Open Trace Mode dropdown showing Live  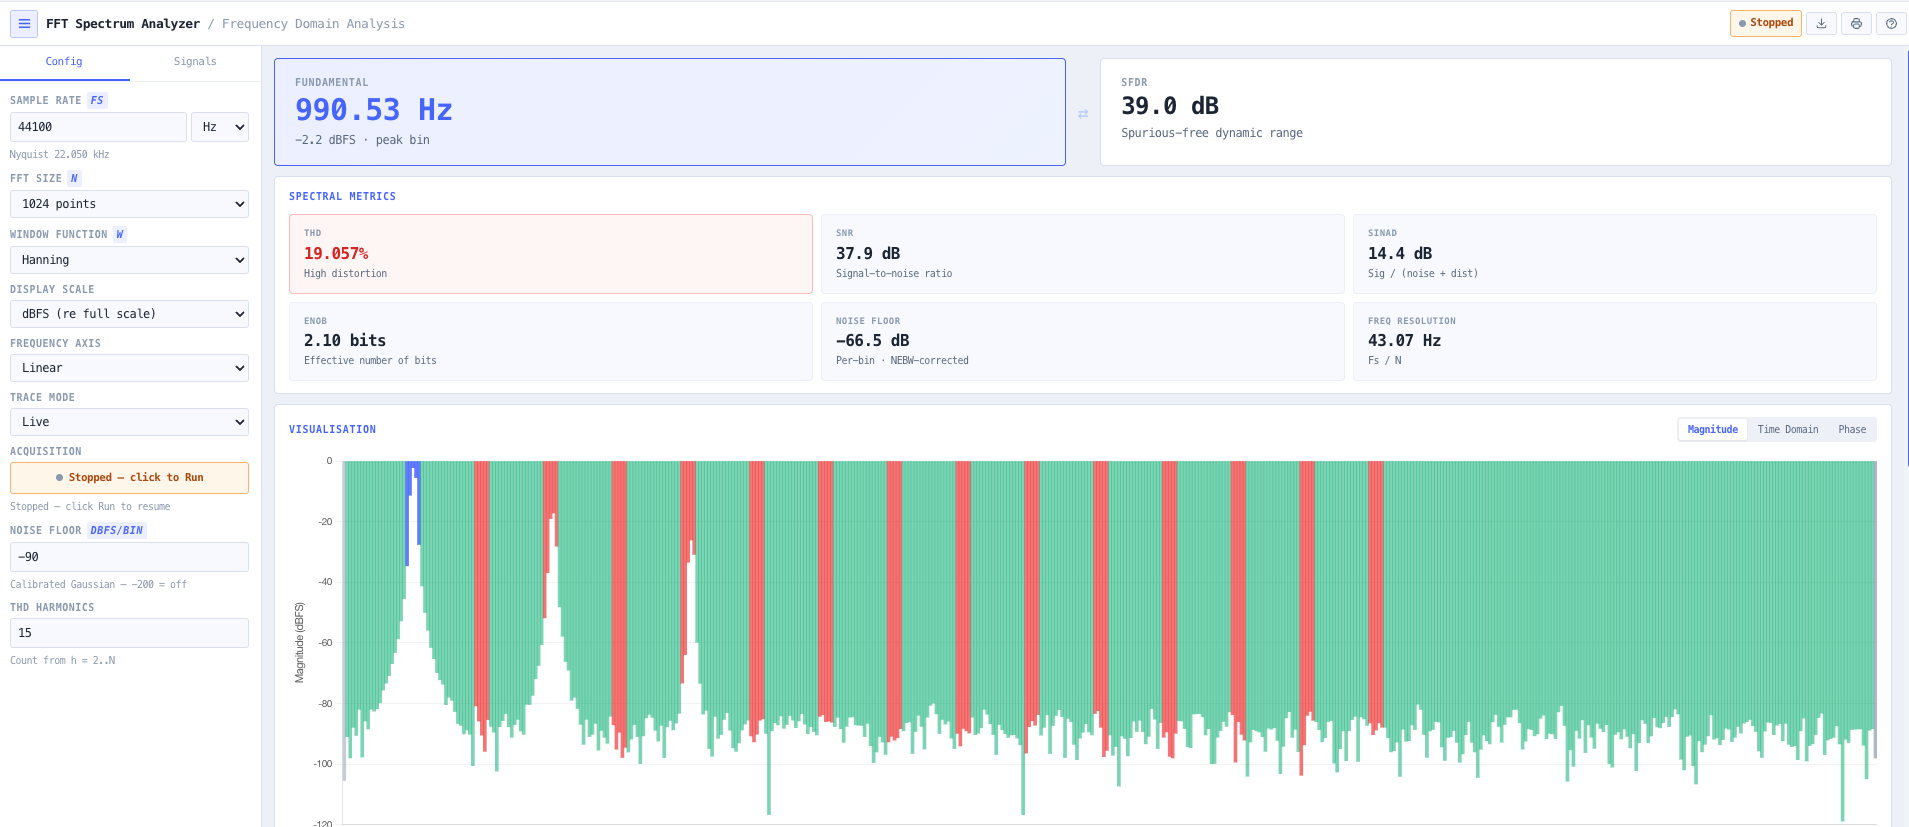129,422
